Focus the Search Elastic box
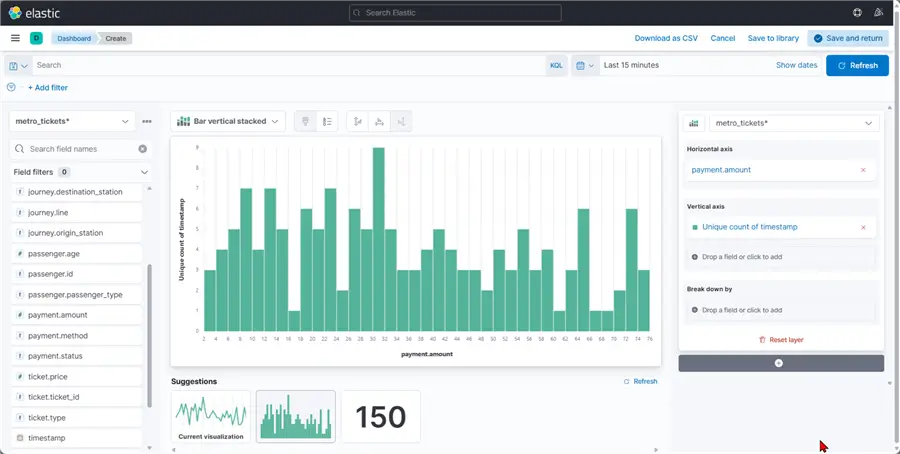 (455, 13)
